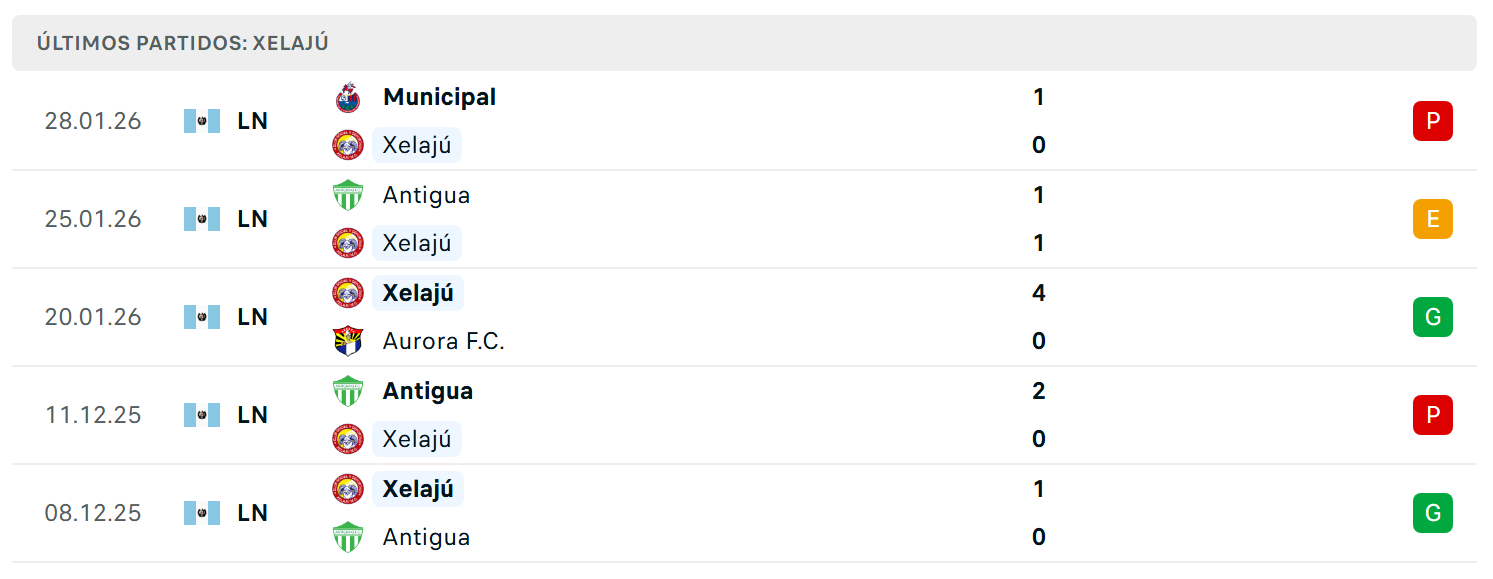Image resolution: width=1493 pixels, height=579 pixels.
Task: Click the Últimos Partidos: Xelajú header
Action: (183, 44)
